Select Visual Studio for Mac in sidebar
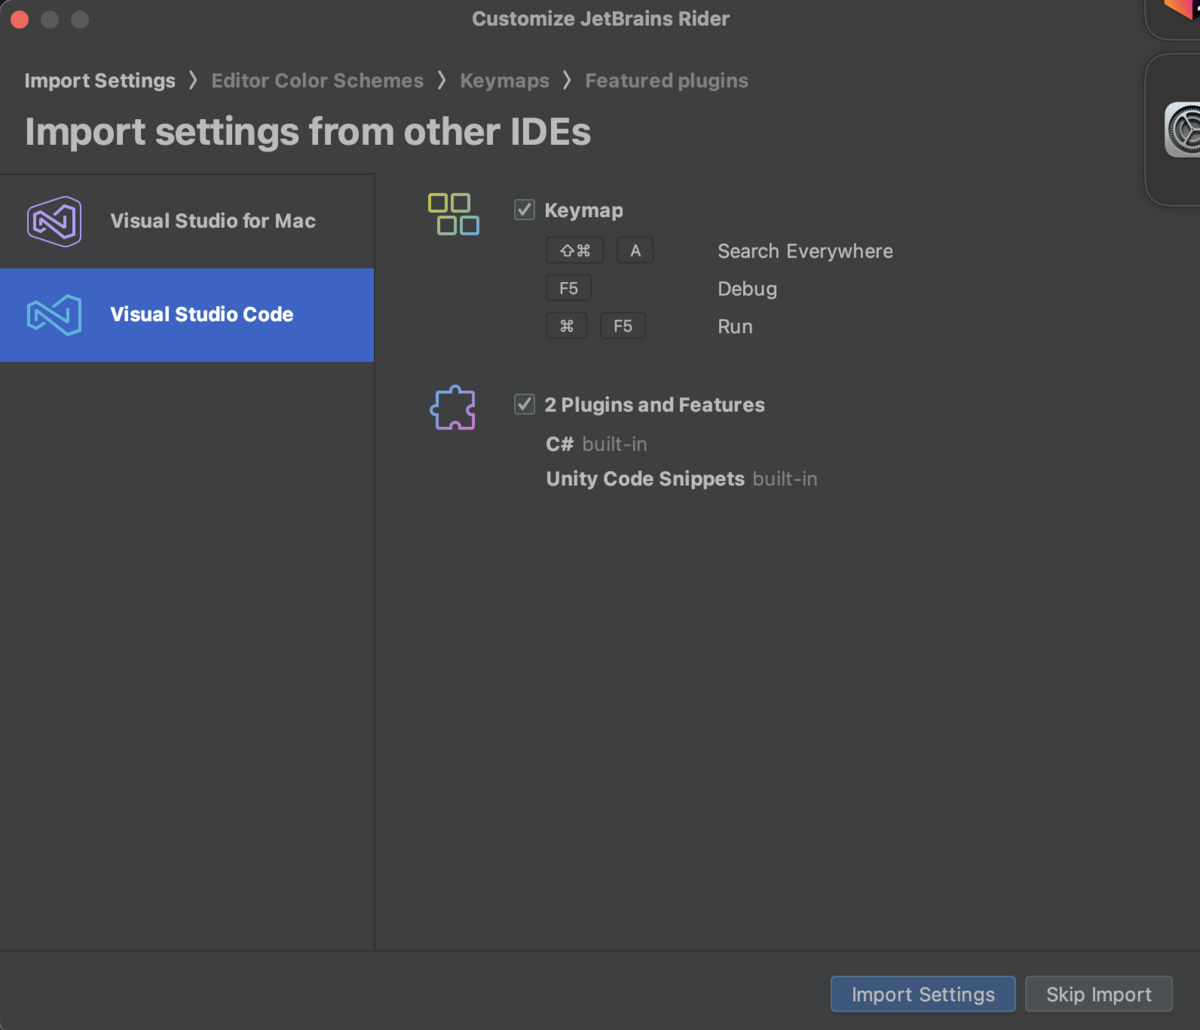 coord(212,221)
